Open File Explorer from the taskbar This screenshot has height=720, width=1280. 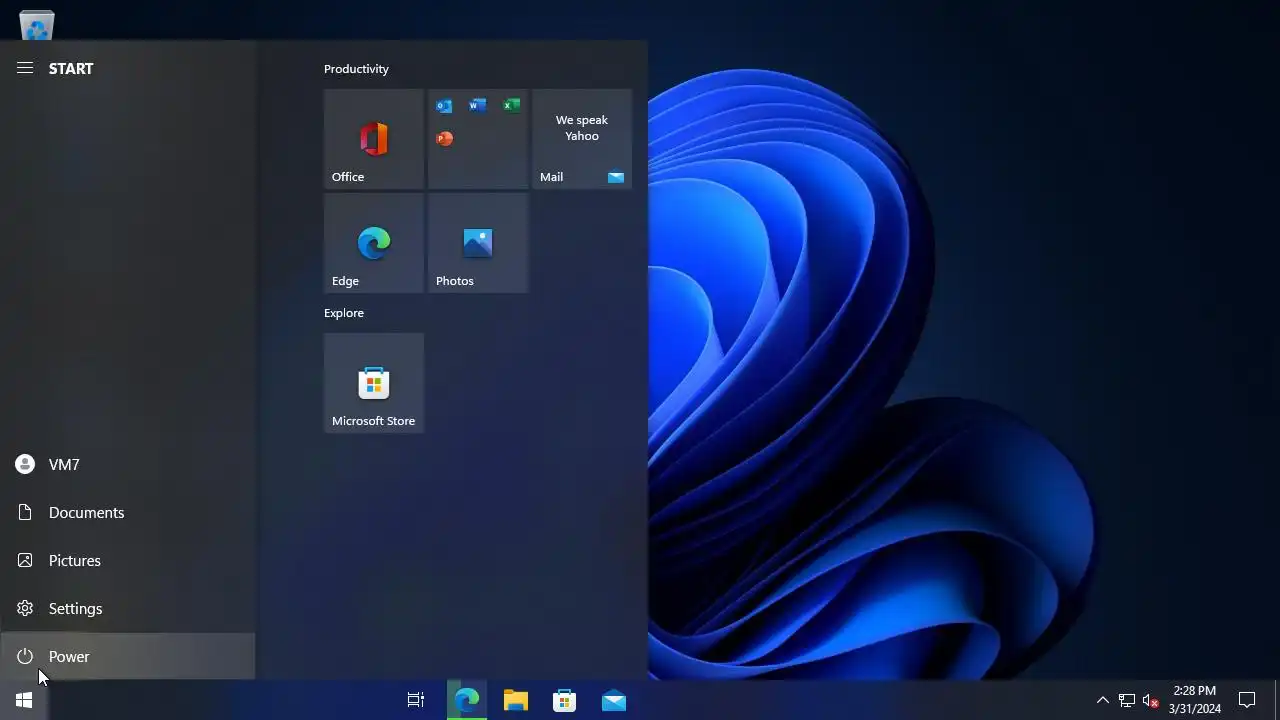pos(516,700)
